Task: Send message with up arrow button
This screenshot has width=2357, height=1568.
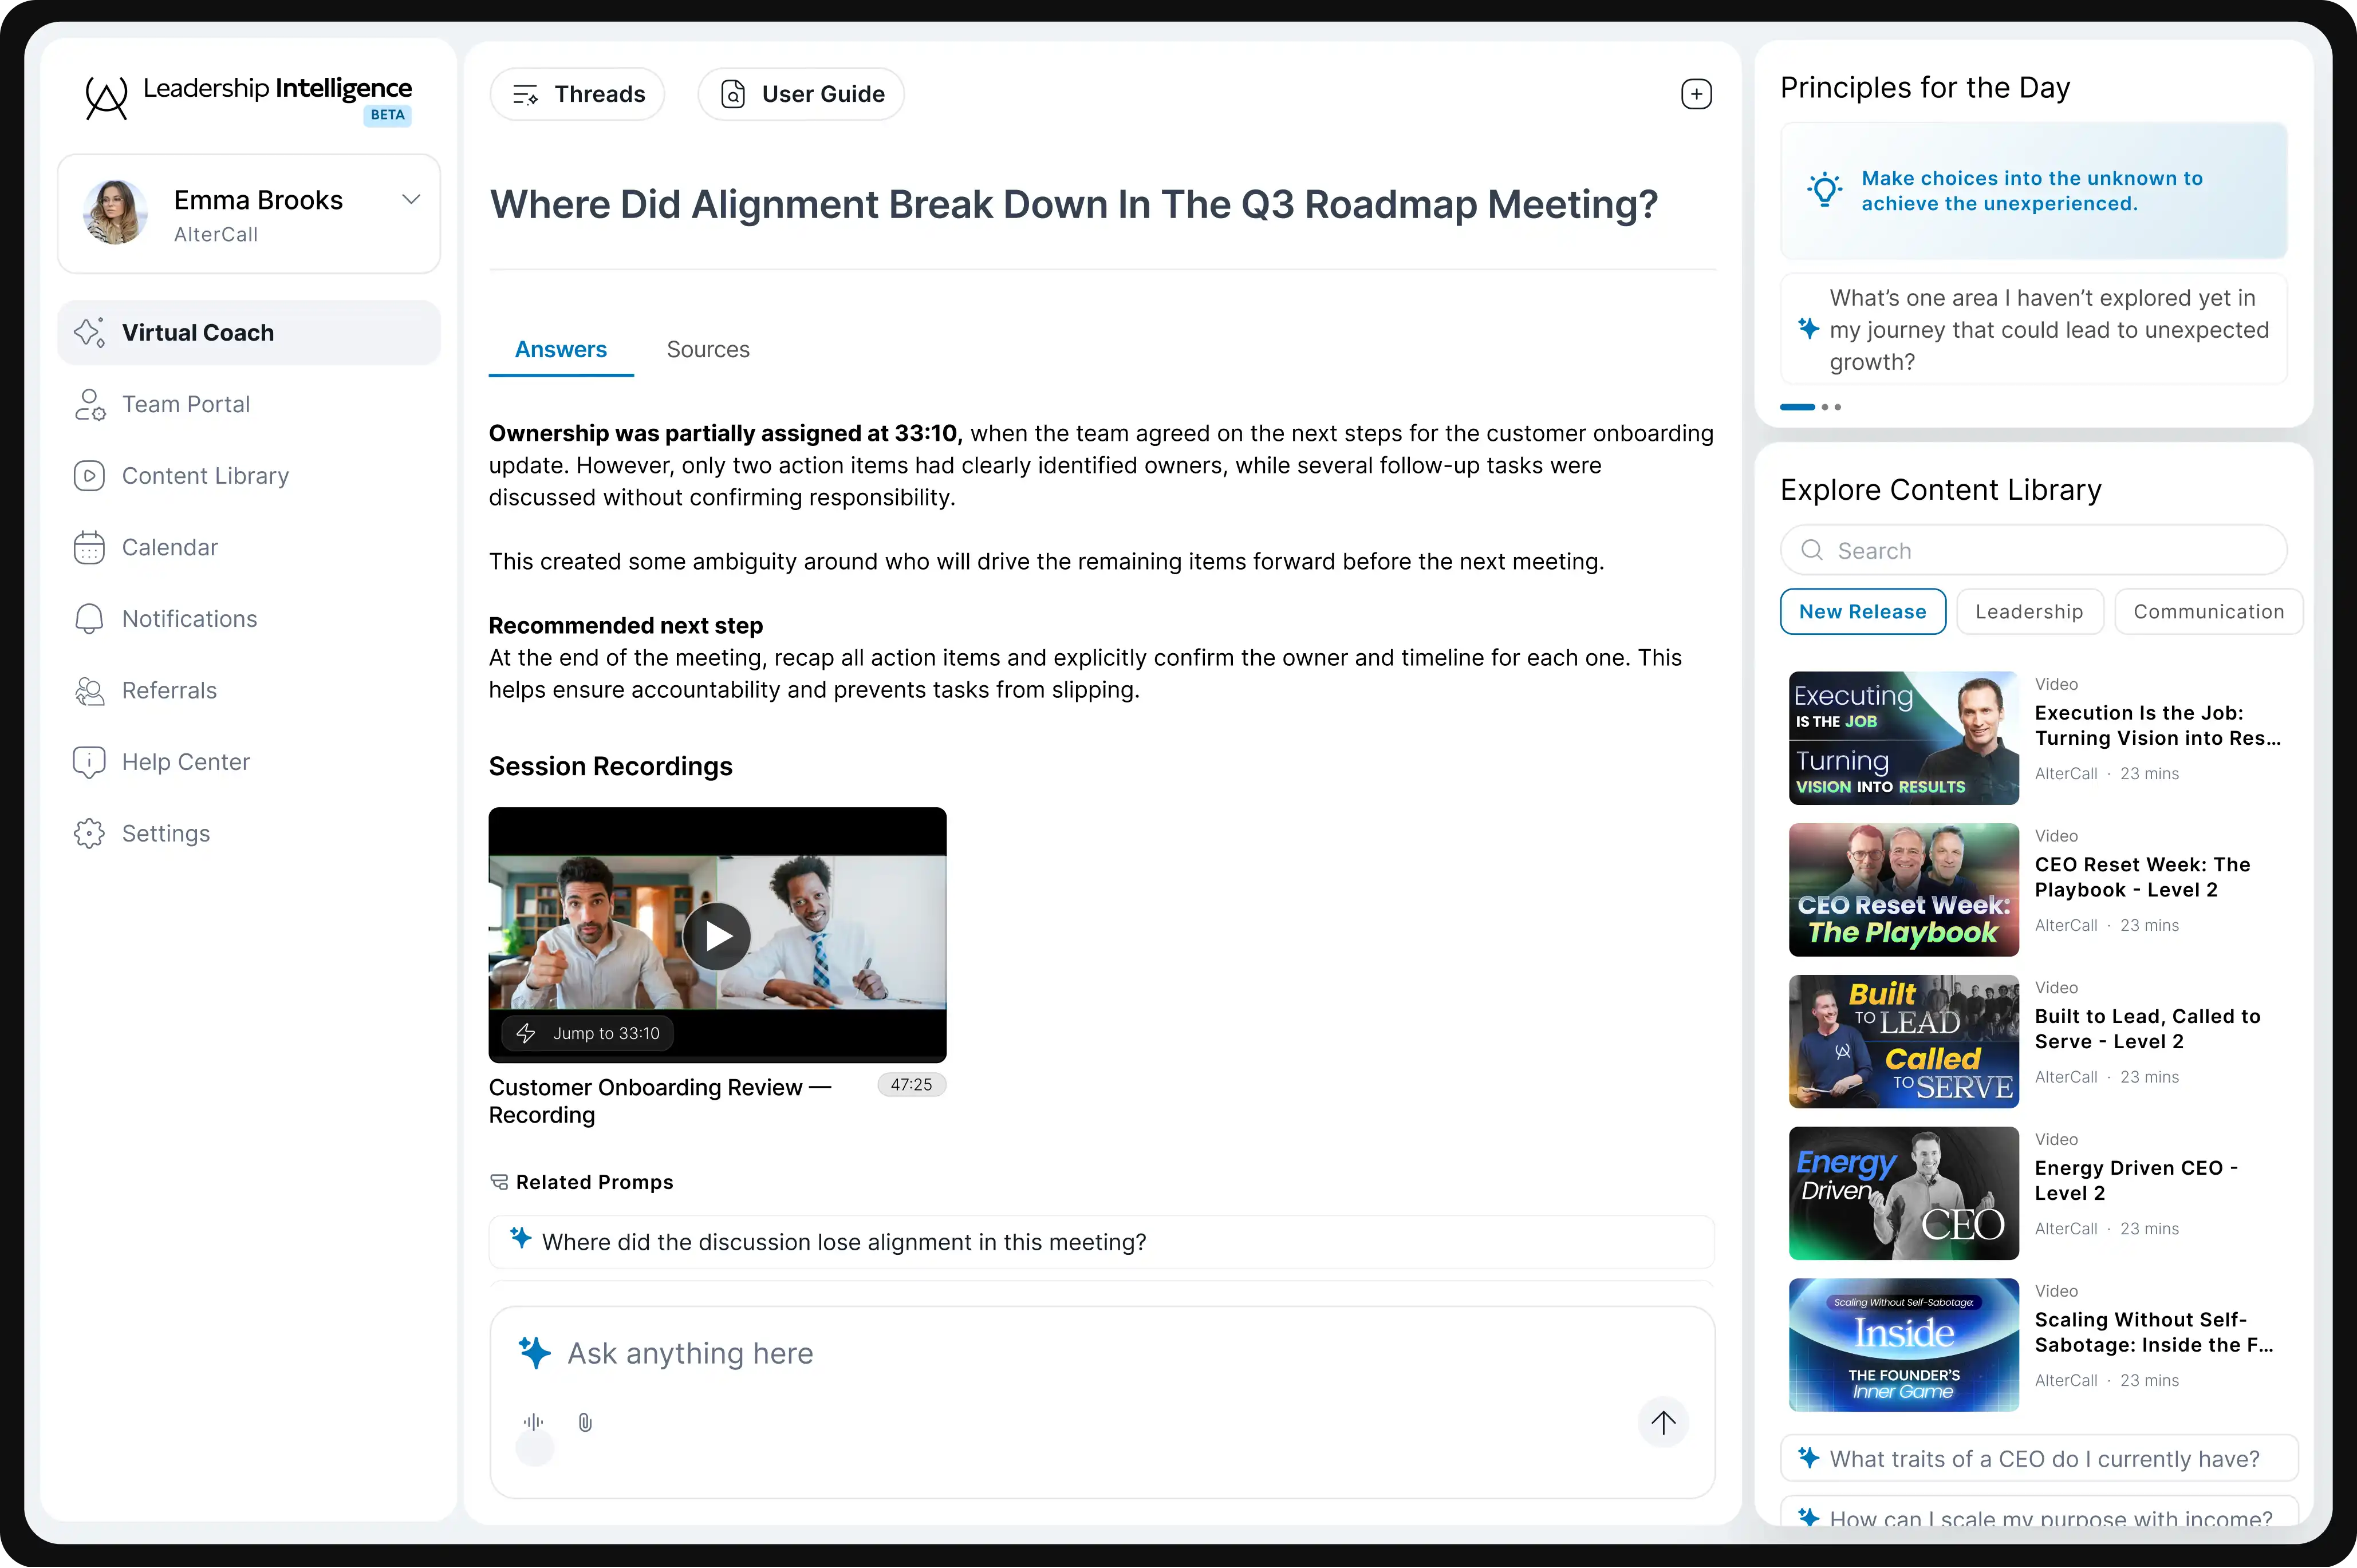Action: pos(1663,1422)
